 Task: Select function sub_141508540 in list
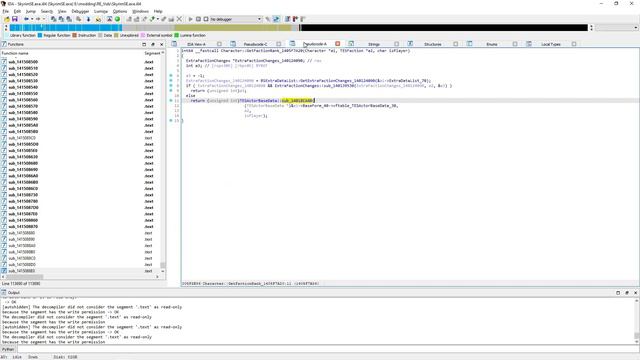pos(23,87)
